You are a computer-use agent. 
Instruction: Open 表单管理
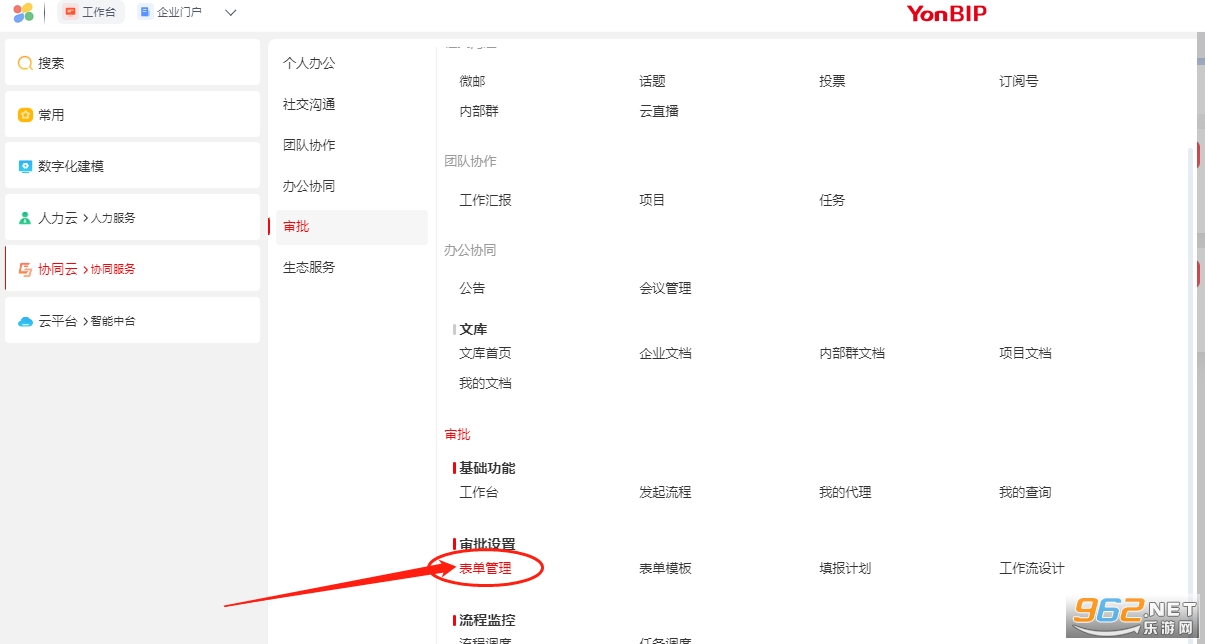pyautogui.click(x=485, y=568)
